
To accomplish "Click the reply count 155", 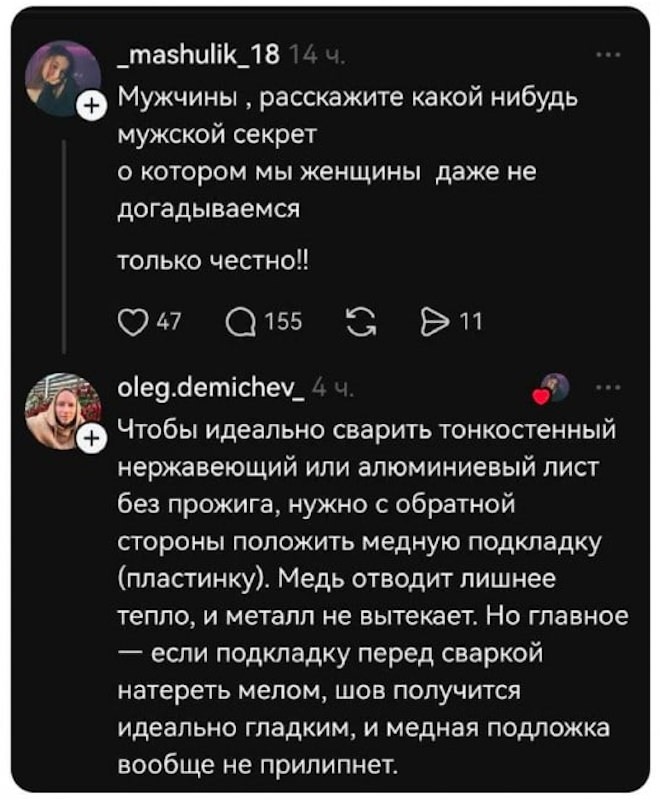I will [270, 320].
